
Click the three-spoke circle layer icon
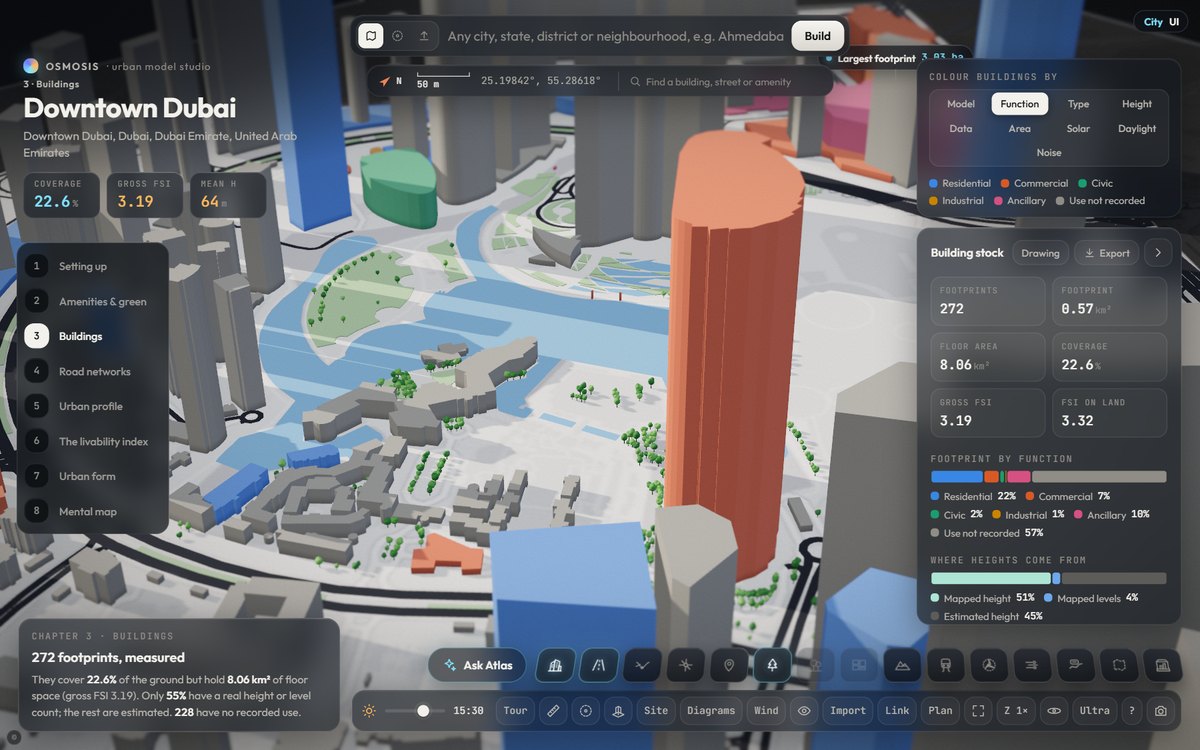click(989, 665)
